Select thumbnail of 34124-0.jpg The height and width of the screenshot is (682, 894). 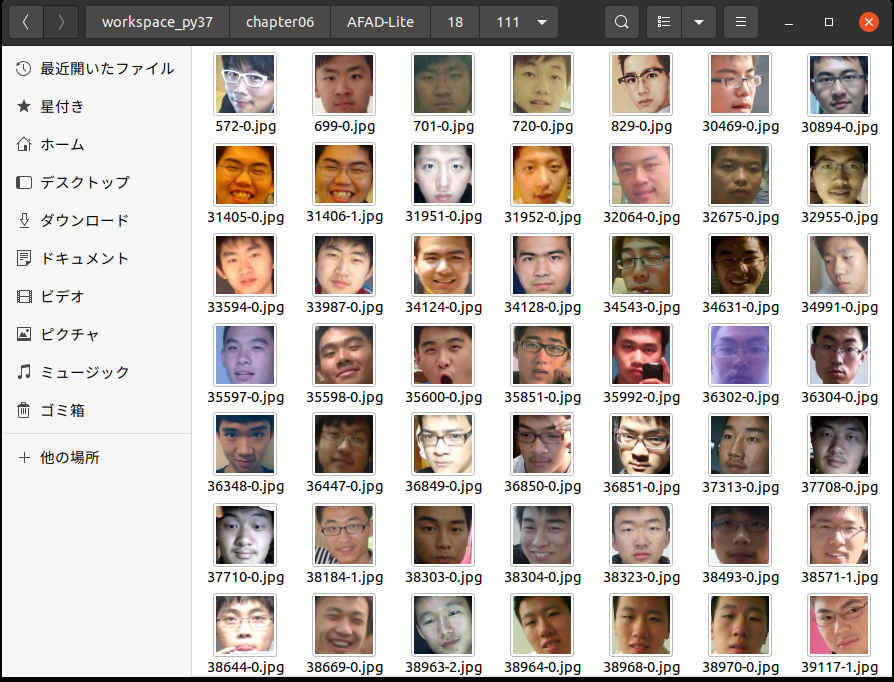(x=443, y=265)
